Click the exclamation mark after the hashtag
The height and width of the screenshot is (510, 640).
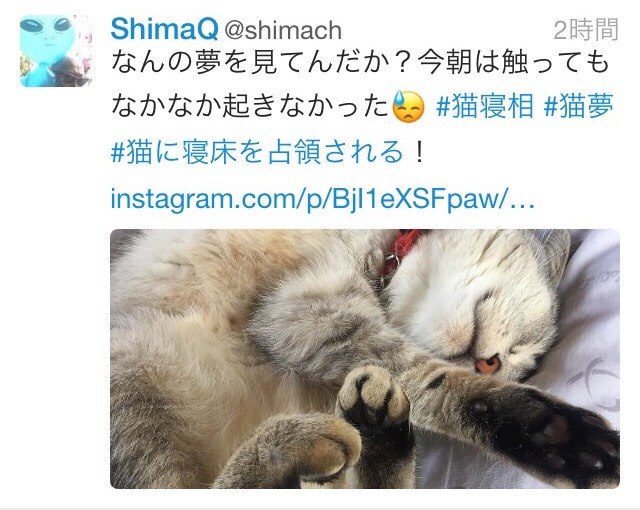point(418,152)
